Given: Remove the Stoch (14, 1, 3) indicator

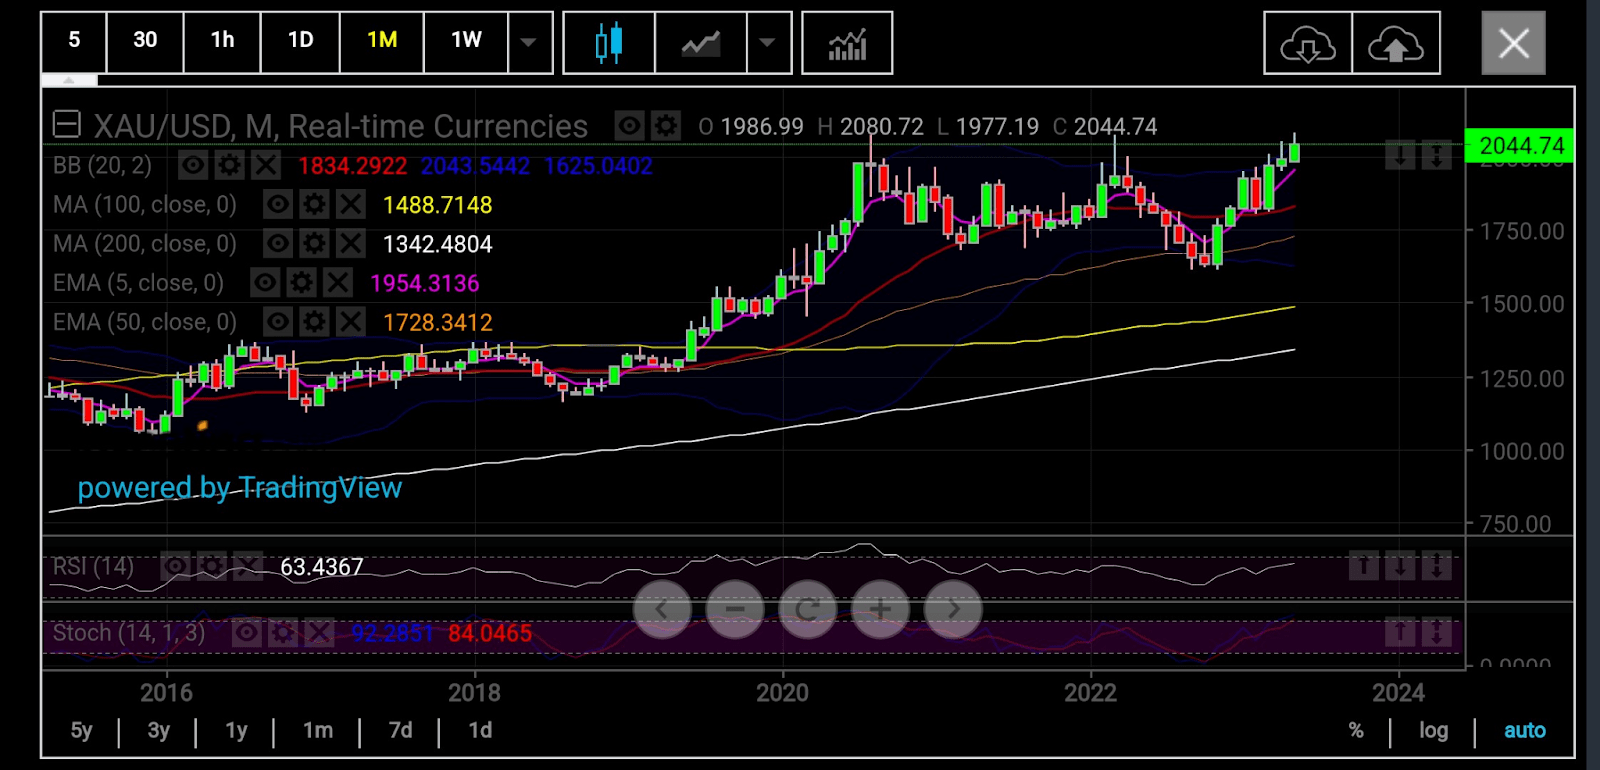Looking at the screenshot, I should pyautogui.click(x=318, y=632).
